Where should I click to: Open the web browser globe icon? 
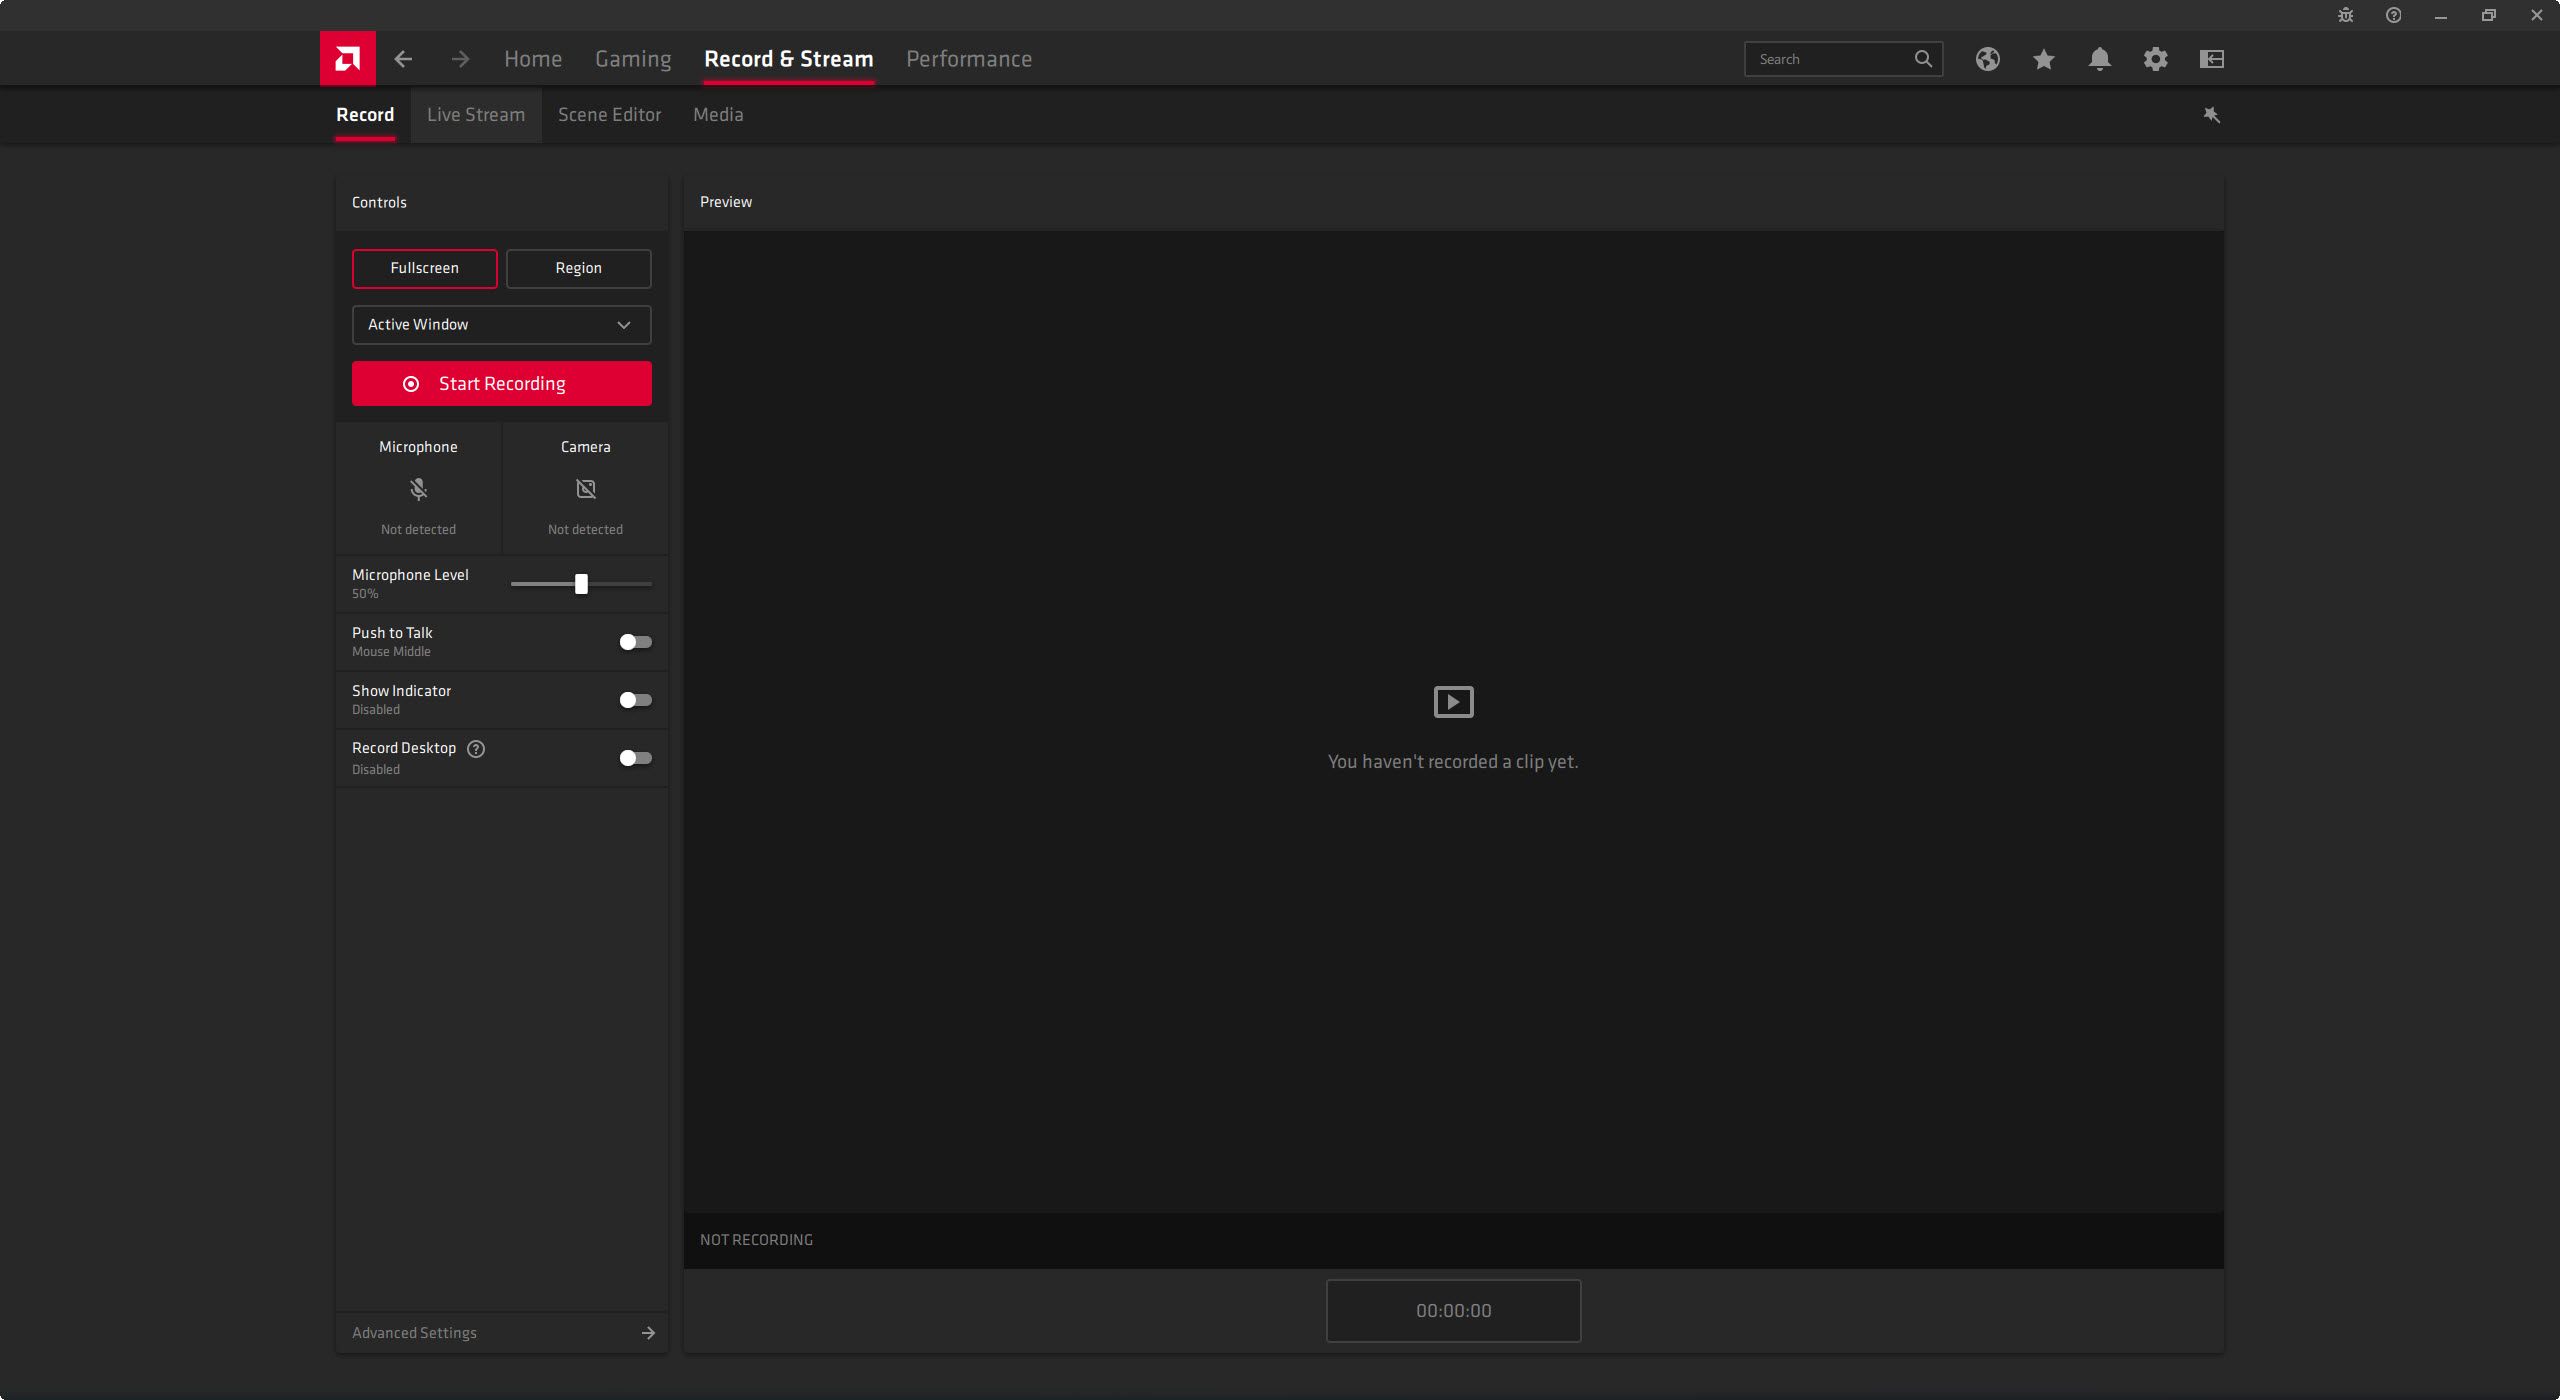pyautogui.click(x=1988, y=59)
